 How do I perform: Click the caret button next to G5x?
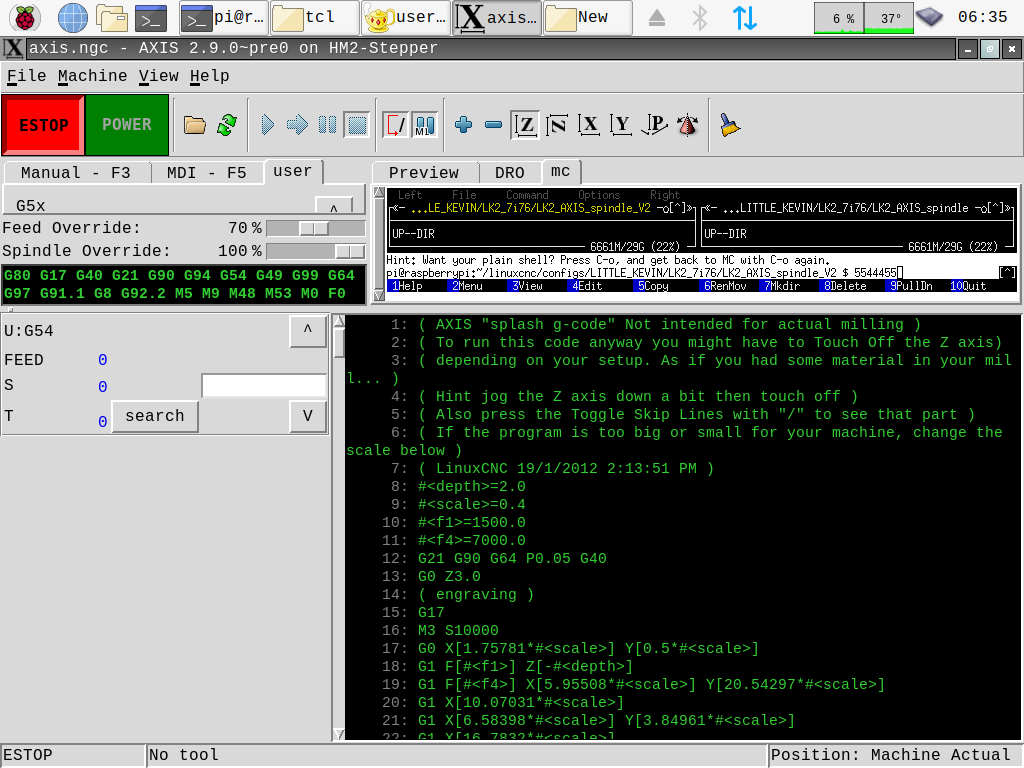[x=334, y=206]
